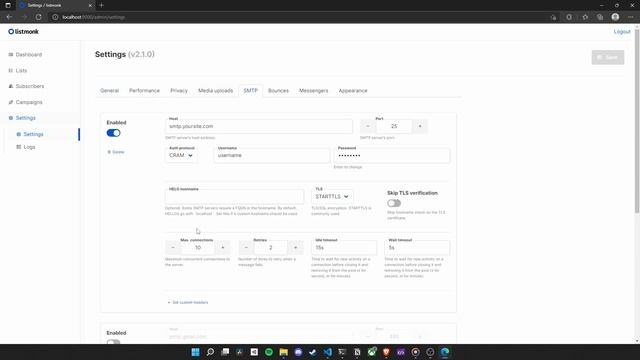The height and width of the screenshot is (360, 640).
Task: Open the Windows Start menu
Action: coord(196,352)
